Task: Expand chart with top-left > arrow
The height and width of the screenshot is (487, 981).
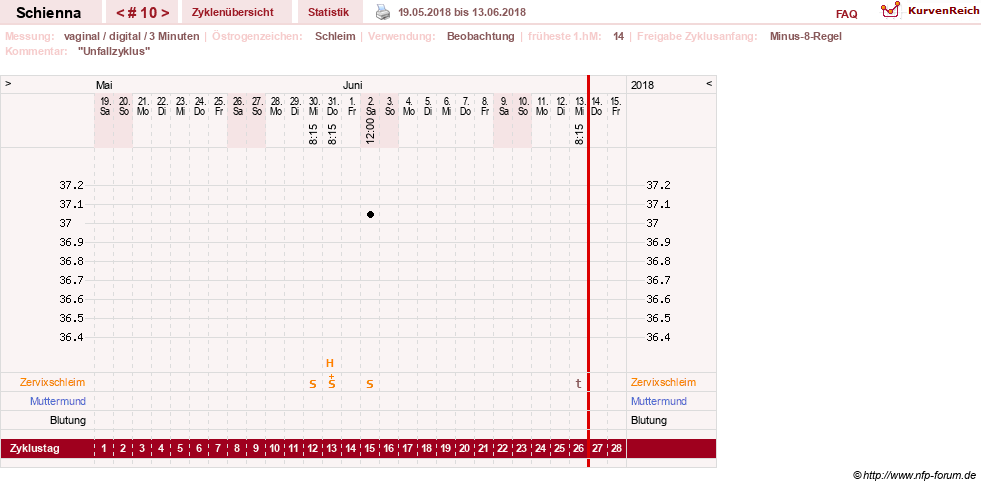Action: pos(9,83)
